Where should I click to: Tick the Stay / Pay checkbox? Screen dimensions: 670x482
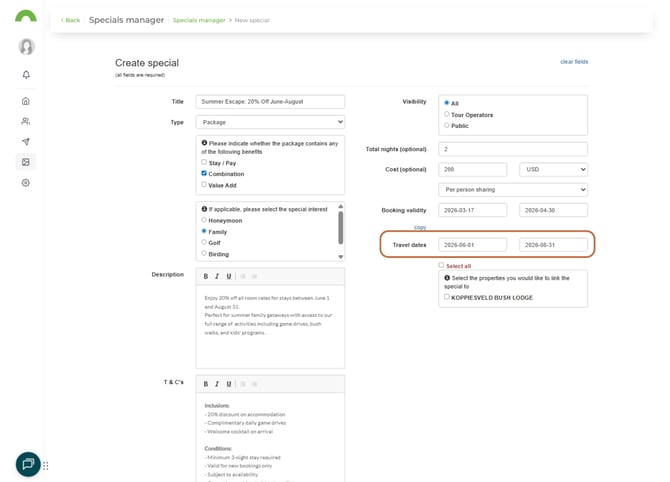pyautogui.click(x=205, y=162)
